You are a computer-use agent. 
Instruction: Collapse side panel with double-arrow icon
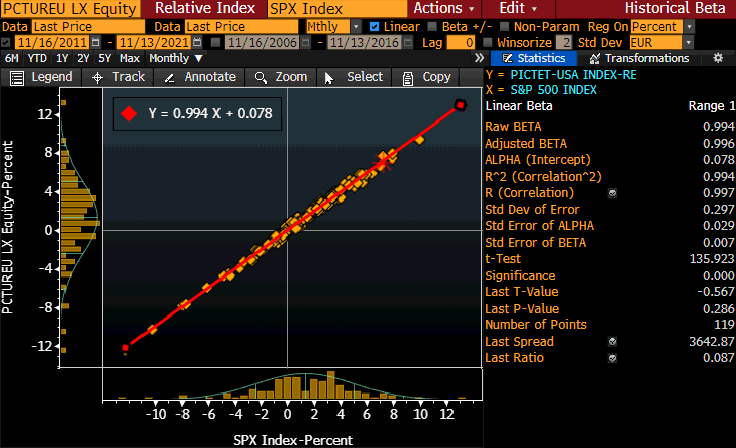coord(478,59)
